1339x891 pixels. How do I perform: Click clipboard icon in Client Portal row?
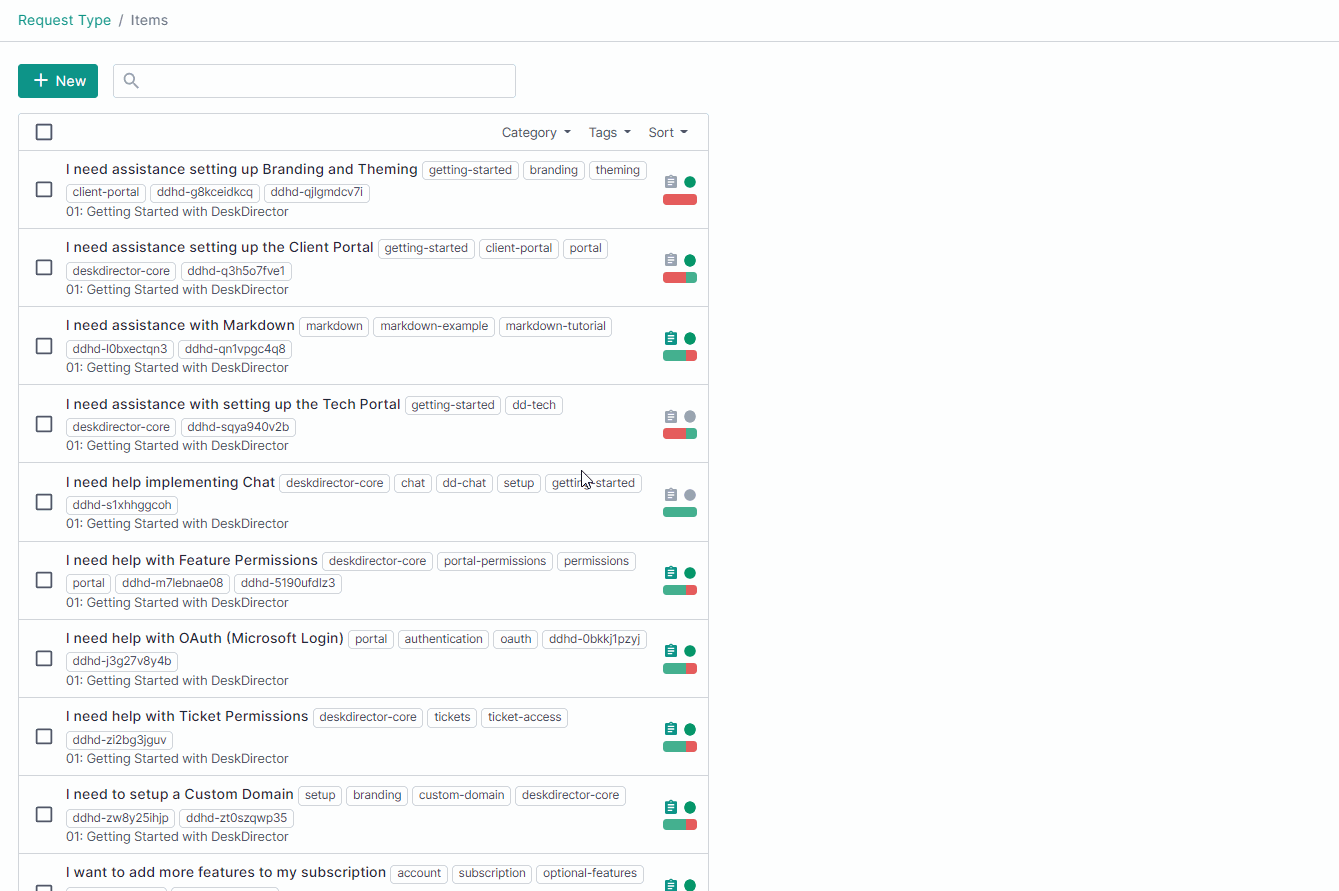pos(671,260)
